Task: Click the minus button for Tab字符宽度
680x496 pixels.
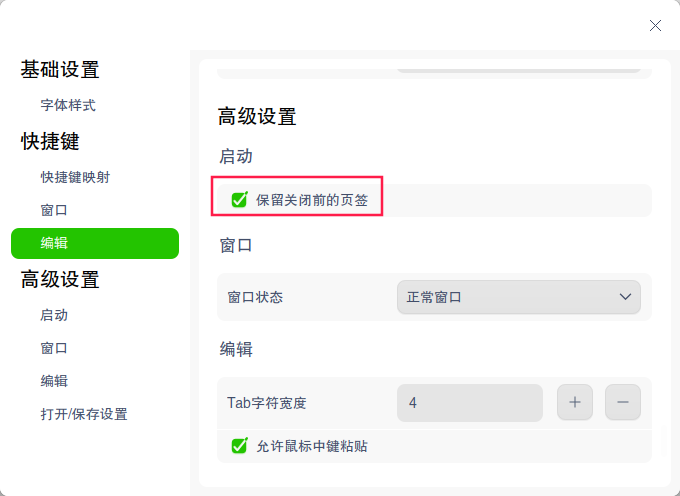Action: coord(623,402)
